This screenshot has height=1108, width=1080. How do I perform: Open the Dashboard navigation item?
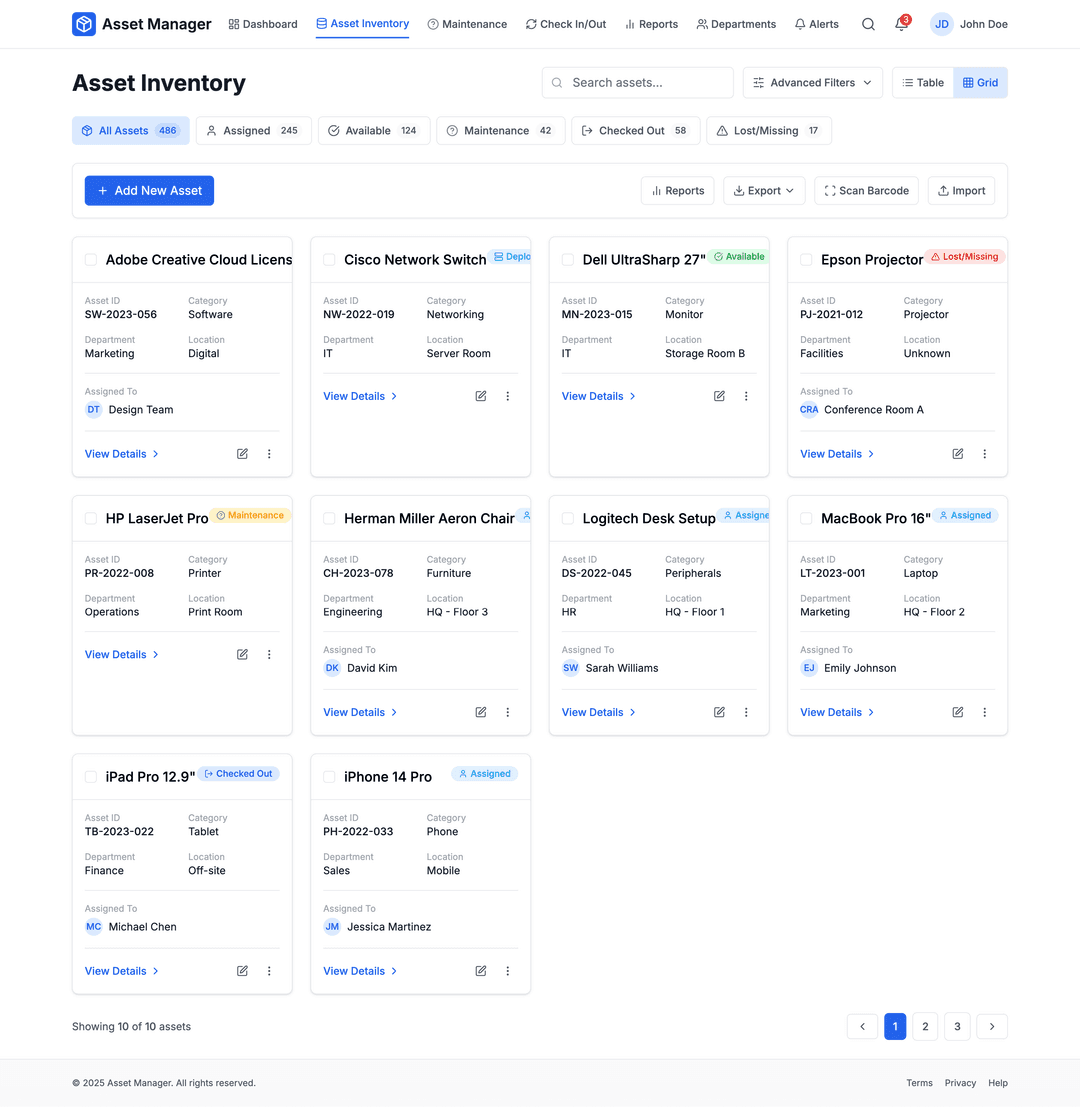[262, 24]
